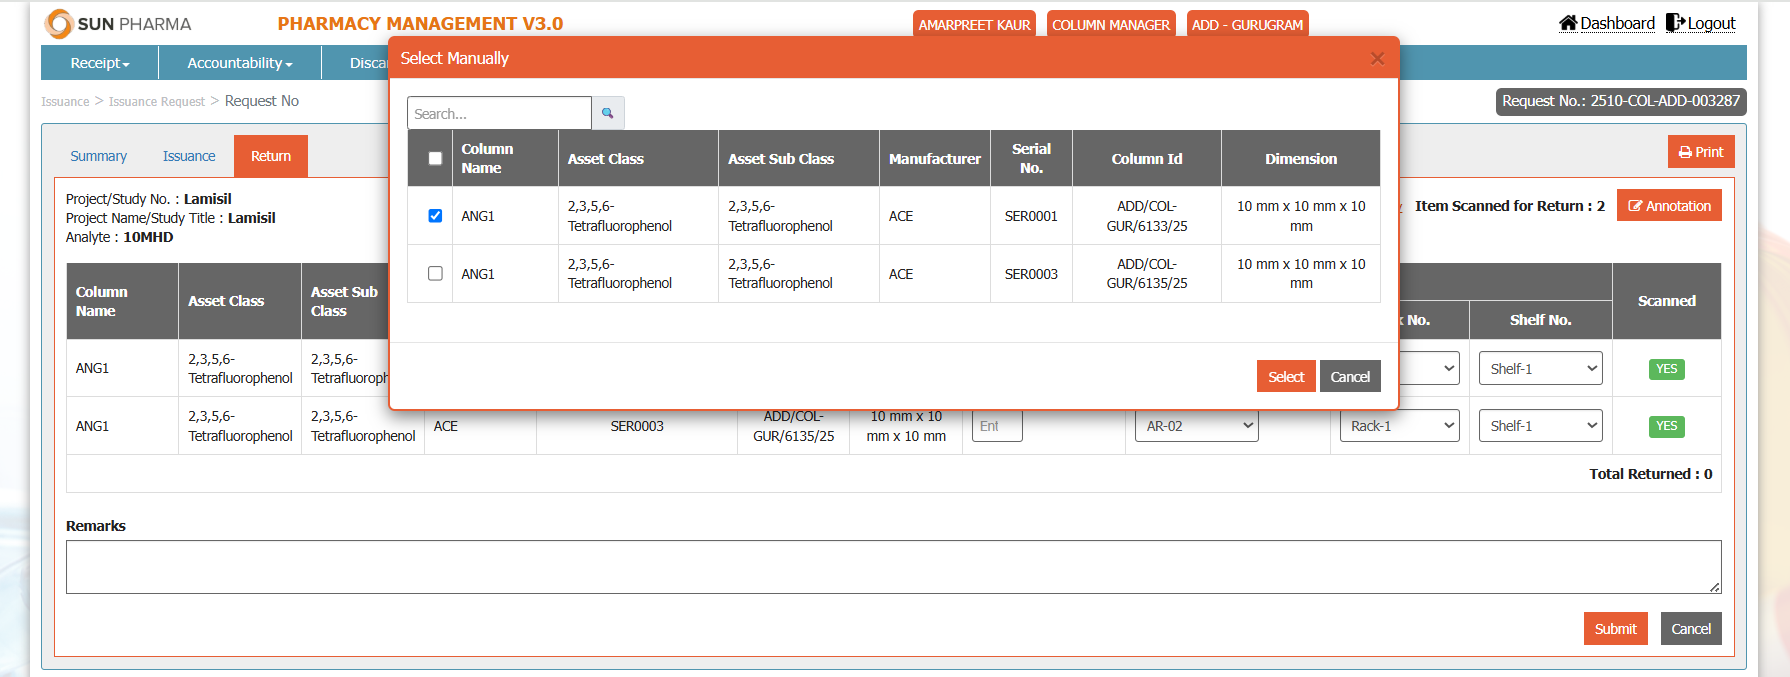This screenshot has width=1790, height=677.
Task: Click the Logout icon
Action: (x=1675, y=23)
